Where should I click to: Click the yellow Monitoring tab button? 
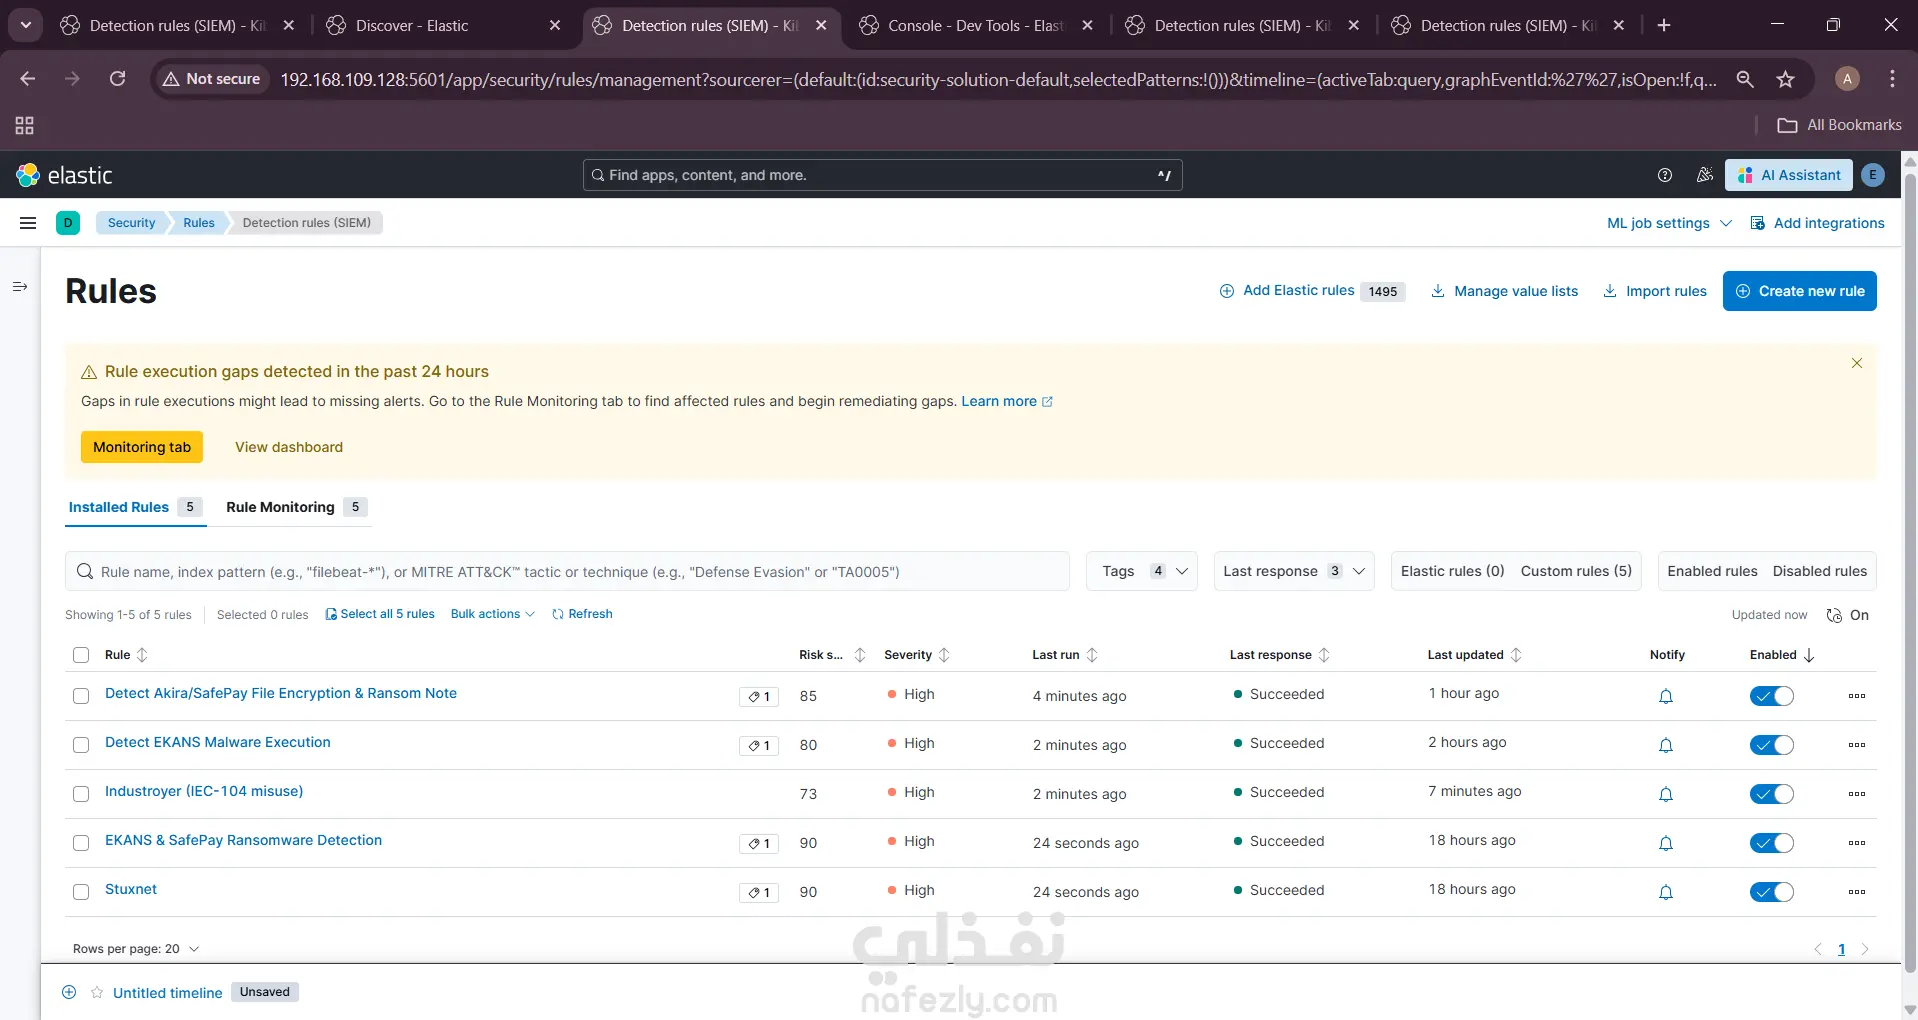(x=142, y=447)
